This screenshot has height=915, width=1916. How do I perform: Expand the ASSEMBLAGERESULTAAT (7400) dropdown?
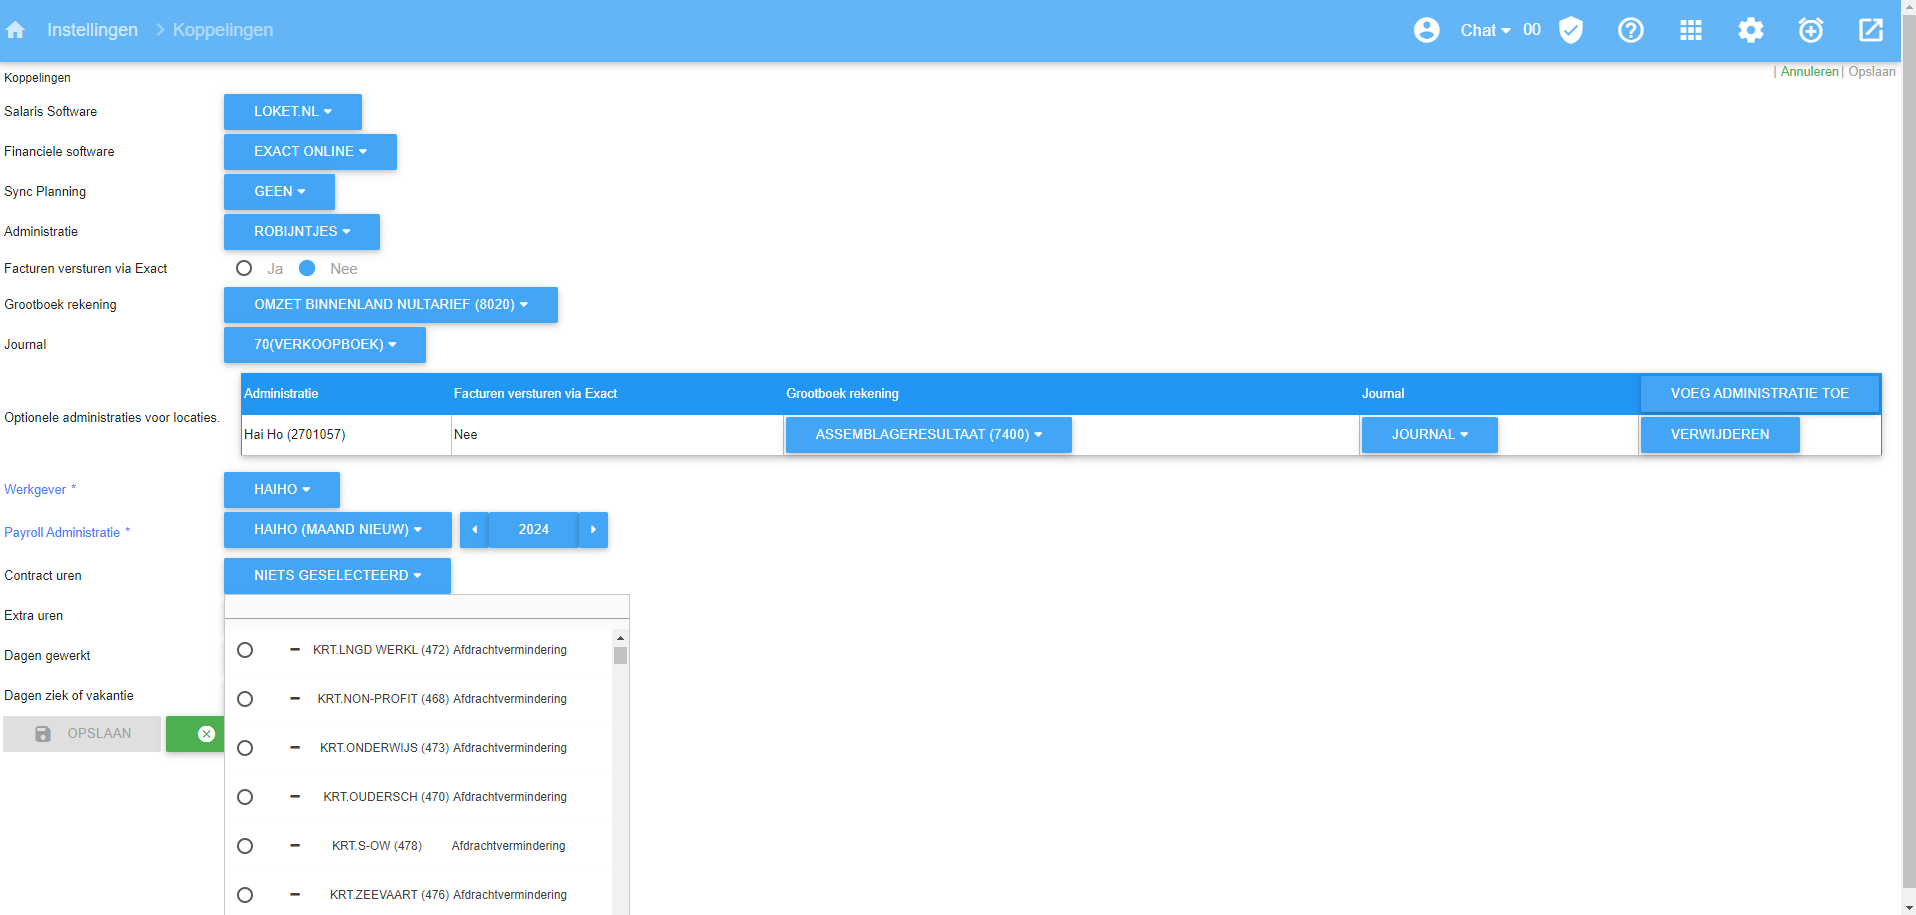coord(928,435)
